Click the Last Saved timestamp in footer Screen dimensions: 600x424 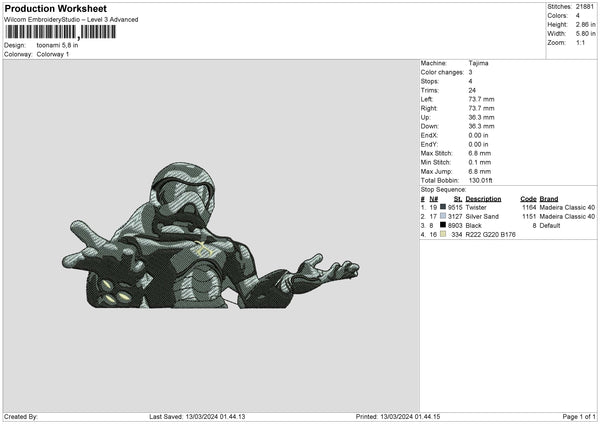[197, 417]
